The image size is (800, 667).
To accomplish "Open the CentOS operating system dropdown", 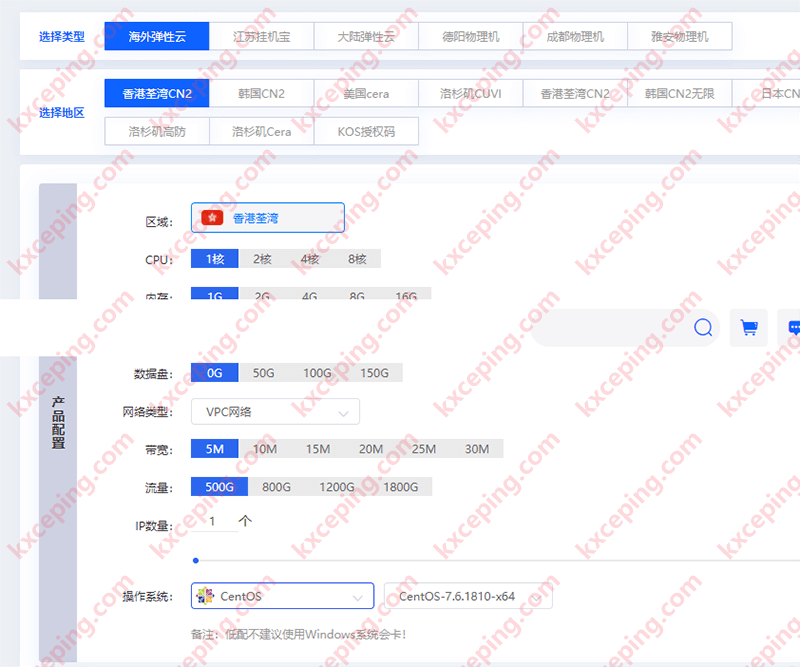I will coord(282,597).
